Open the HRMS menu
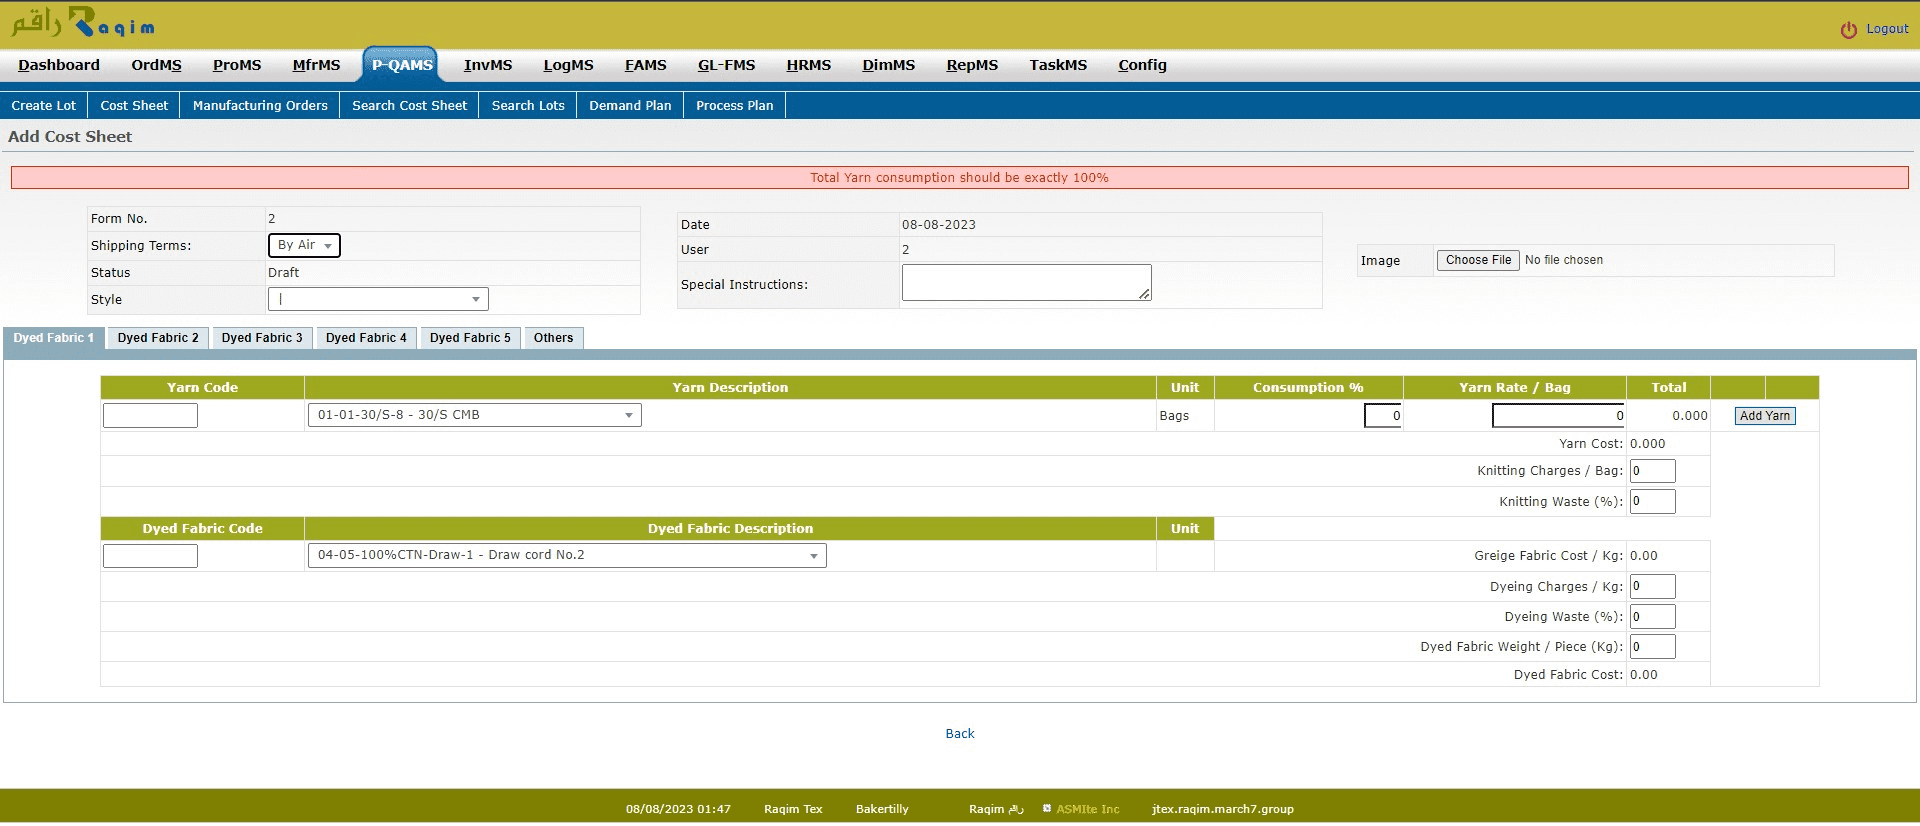 click(x=808, y=65)
